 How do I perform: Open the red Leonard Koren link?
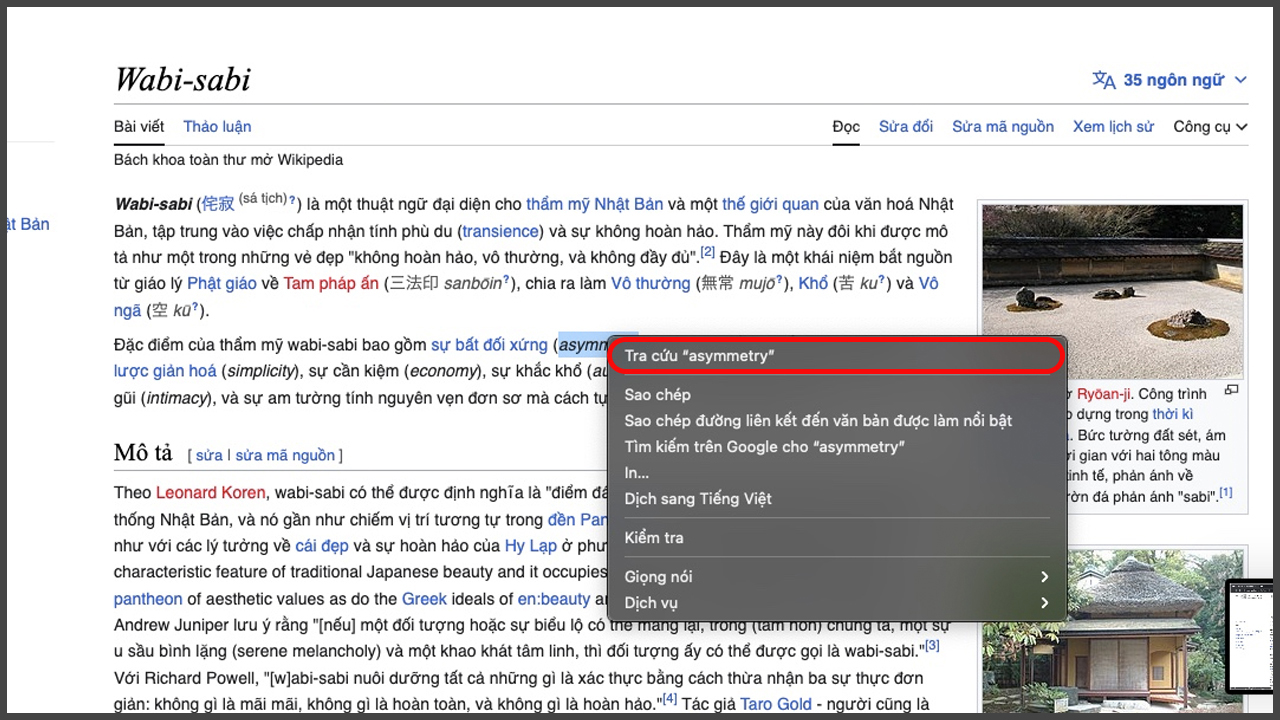[211, 492]
